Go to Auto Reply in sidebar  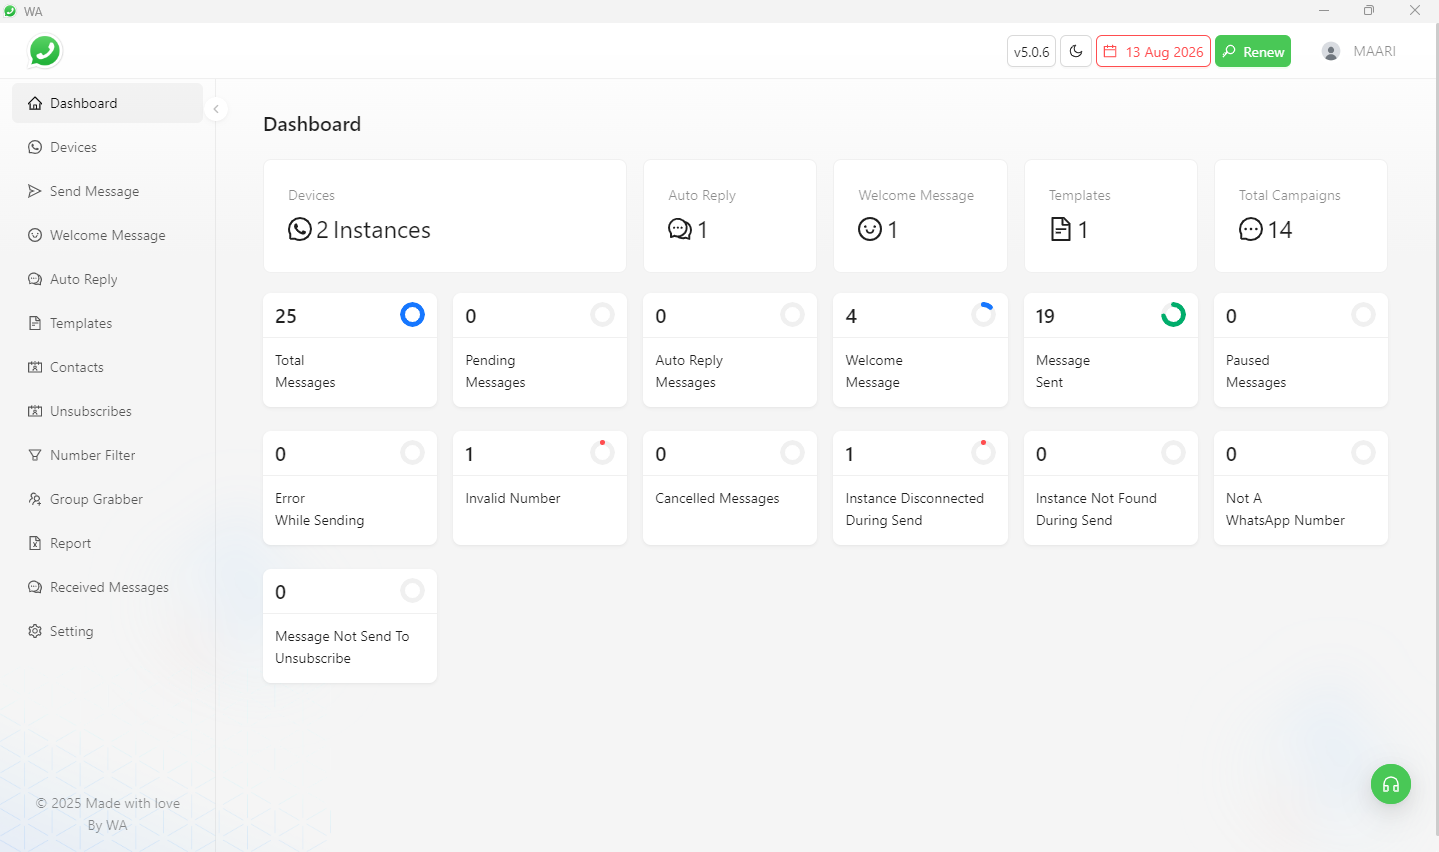point(84,279)
